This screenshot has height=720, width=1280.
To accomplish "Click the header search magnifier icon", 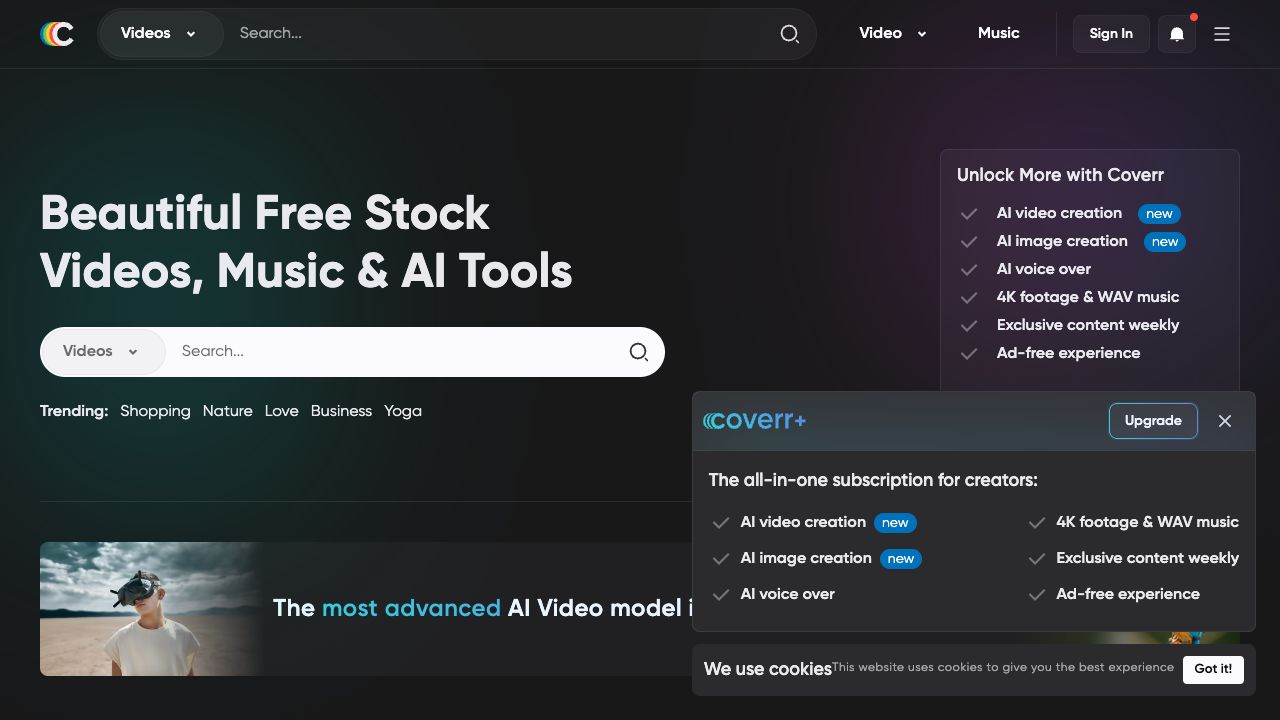I will point(789,34).
